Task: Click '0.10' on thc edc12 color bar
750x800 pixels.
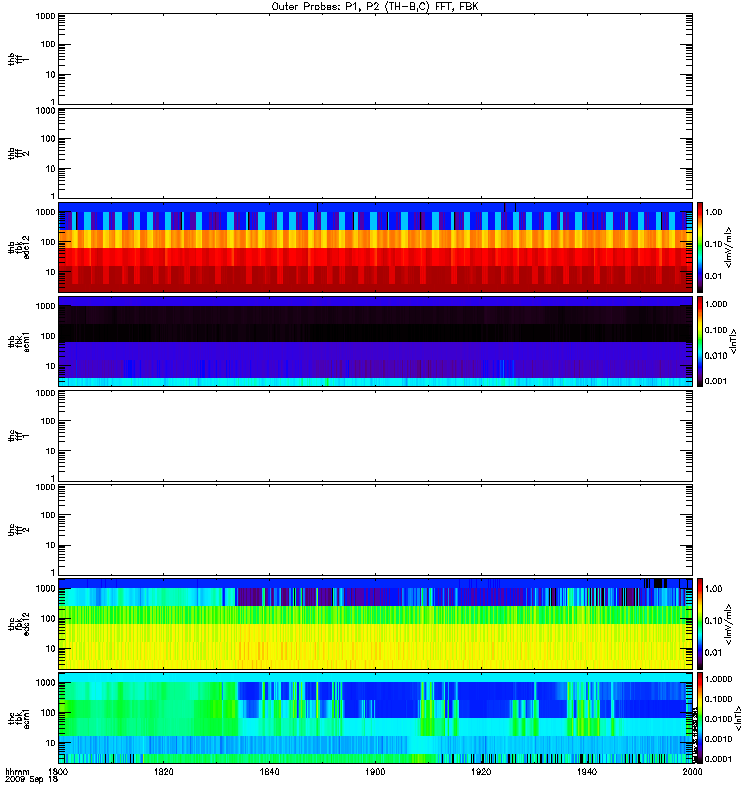Action: point(714,621)
